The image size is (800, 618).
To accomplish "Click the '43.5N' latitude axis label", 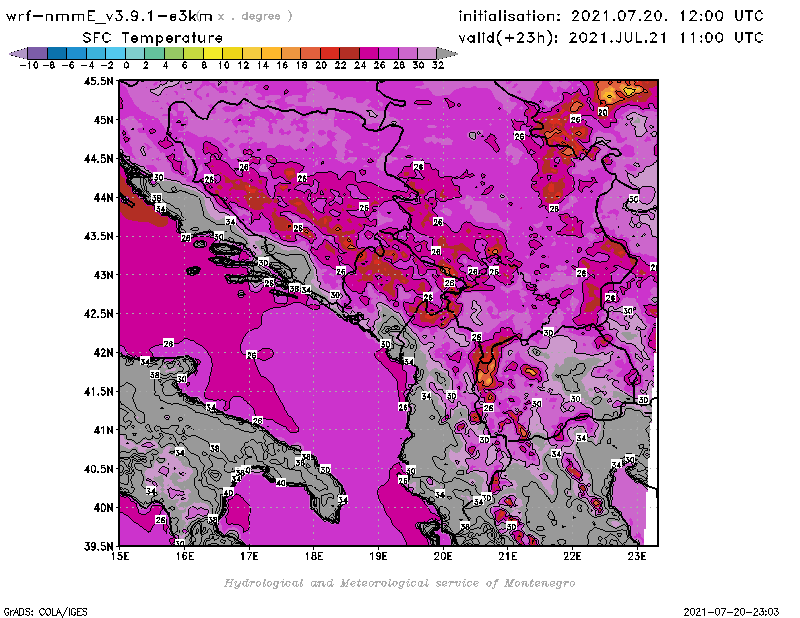I will (x=98, y=236).
